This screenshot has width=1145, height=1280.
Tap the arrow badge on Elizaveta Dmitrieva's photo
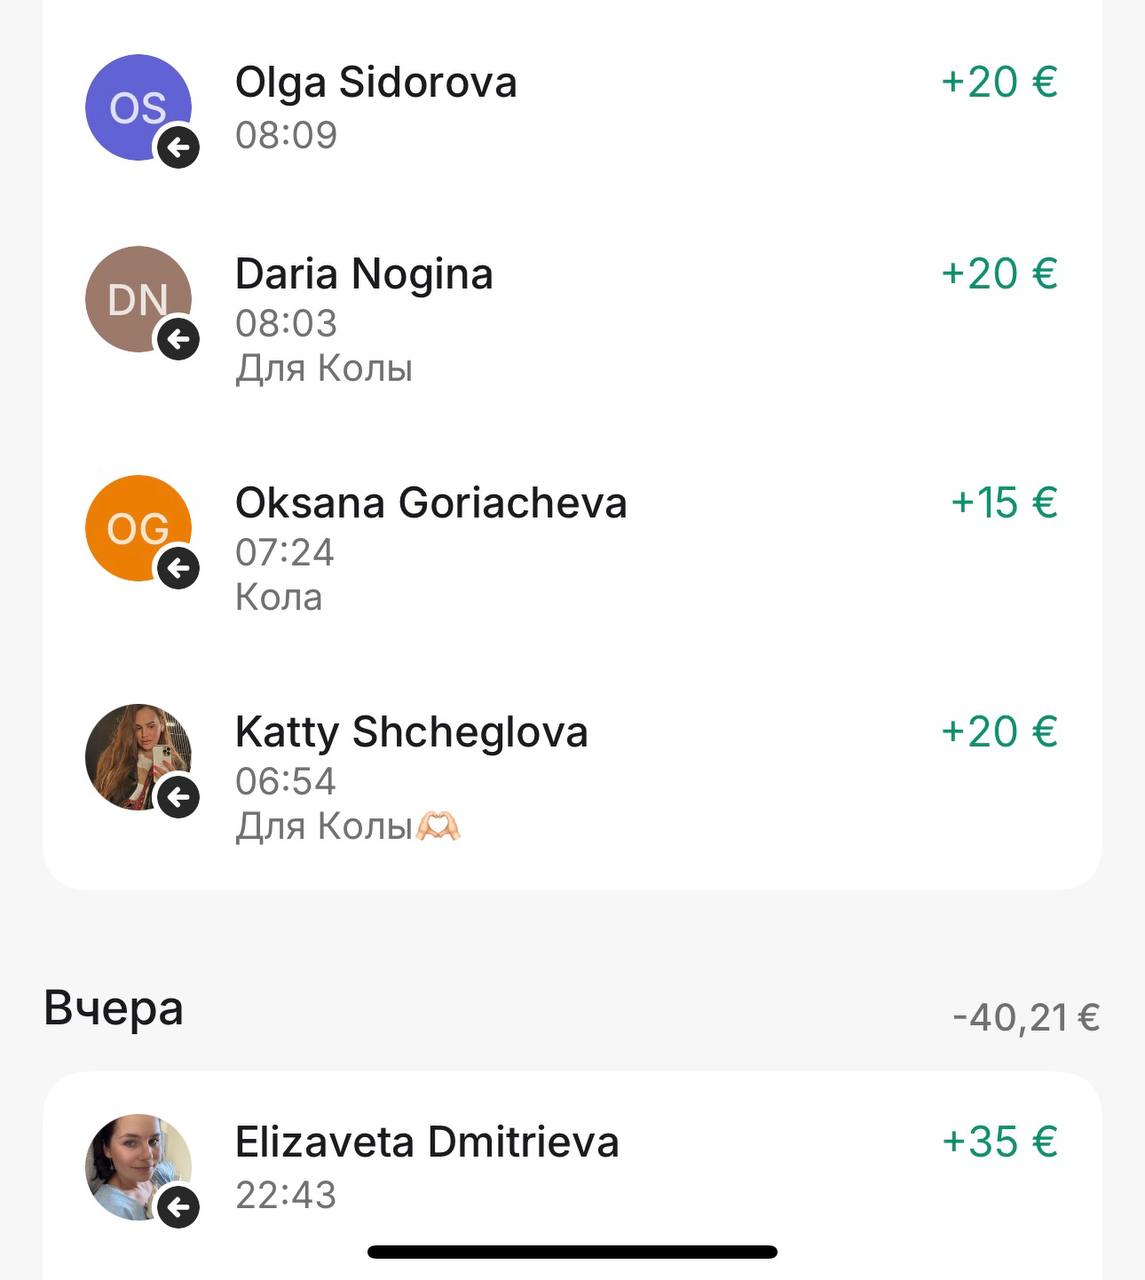(178, 1208)
